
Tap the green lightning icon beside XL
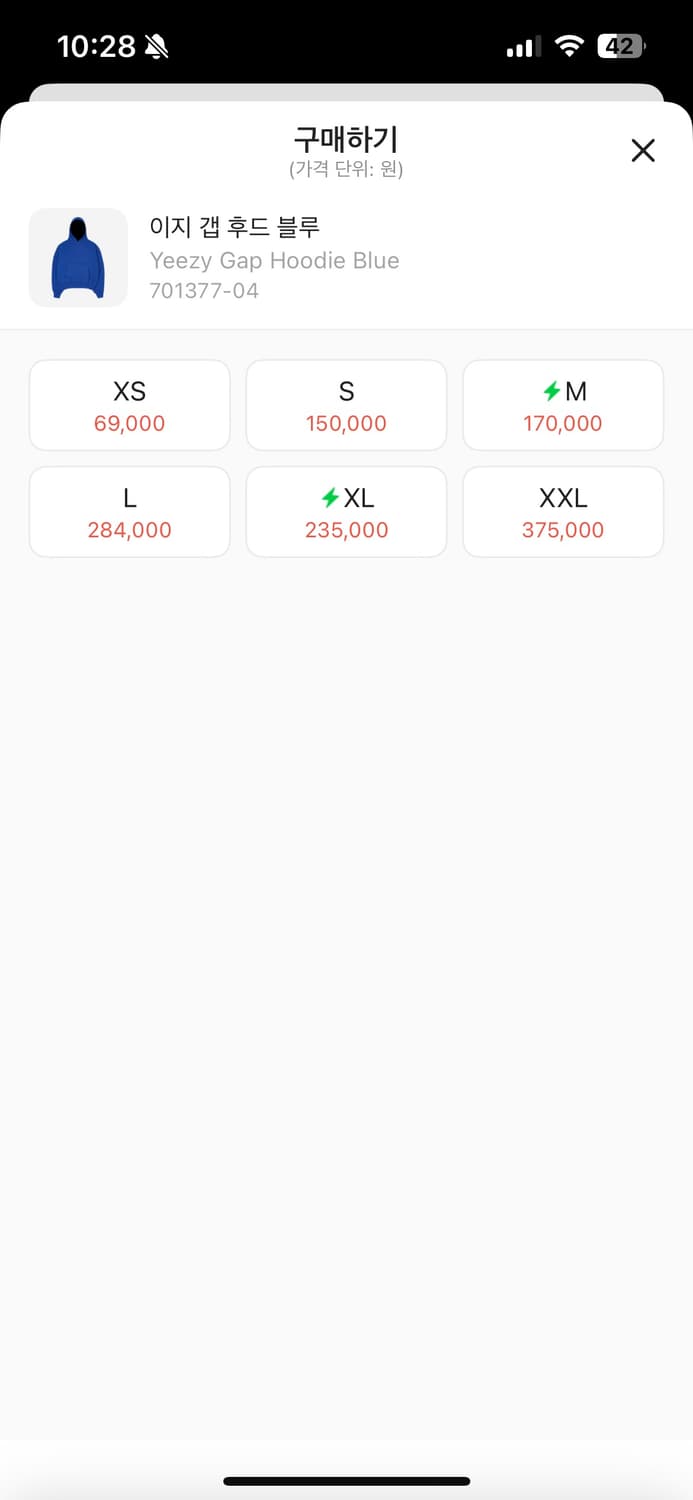coord(330,498)
